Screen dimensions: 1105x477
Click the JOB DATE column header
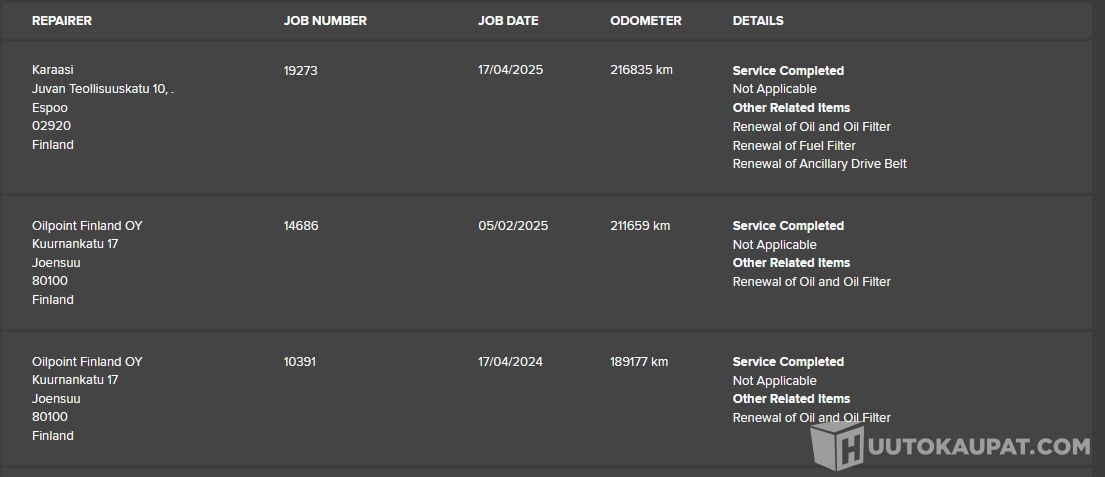point(508,21)
